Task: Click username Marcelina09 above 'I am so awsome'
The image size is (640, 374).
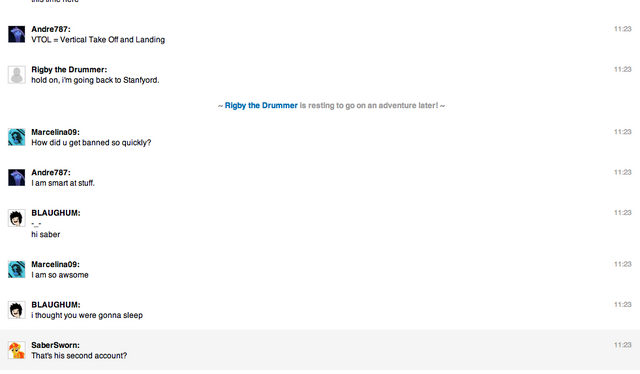Action: pos(56,264)
